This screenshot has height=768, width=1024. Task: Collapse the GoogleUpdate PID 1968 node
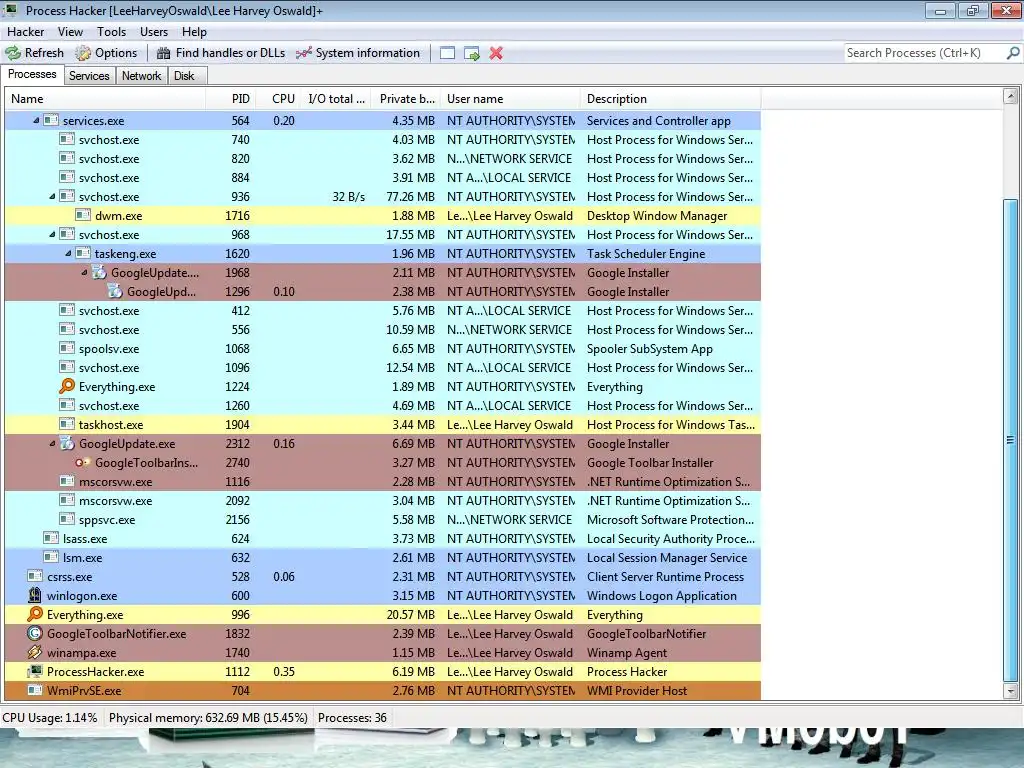(84, 272)
